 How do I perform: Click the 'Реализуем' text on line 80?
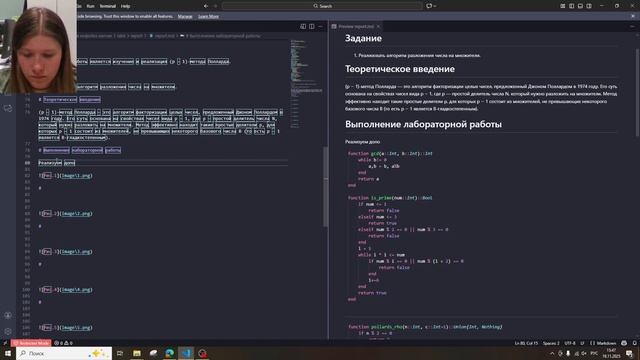50,163
